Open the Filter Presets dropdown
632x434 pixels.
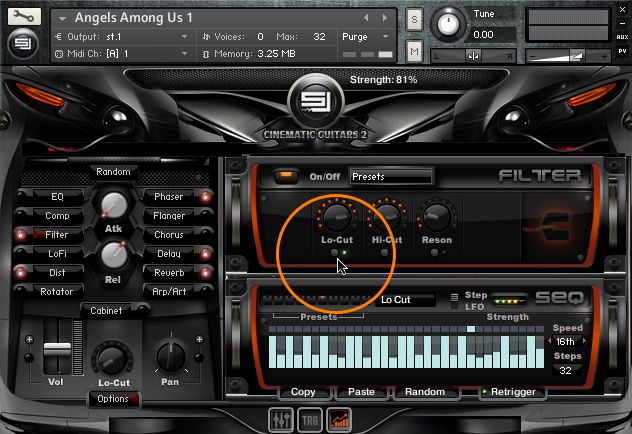click(x=391, y=177)
